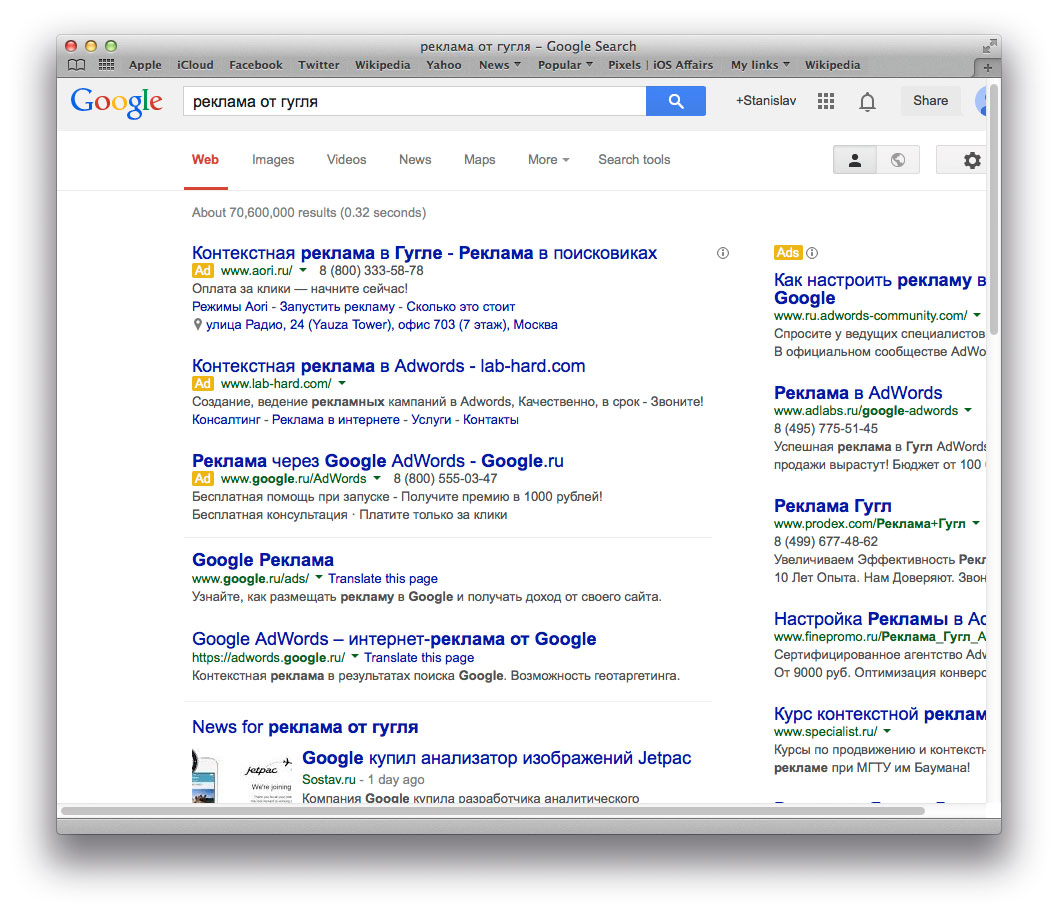Screen dimensions: 1058x913
Task: Click the Jetpac news thumbnail image
Action: (x=243, y=777)
